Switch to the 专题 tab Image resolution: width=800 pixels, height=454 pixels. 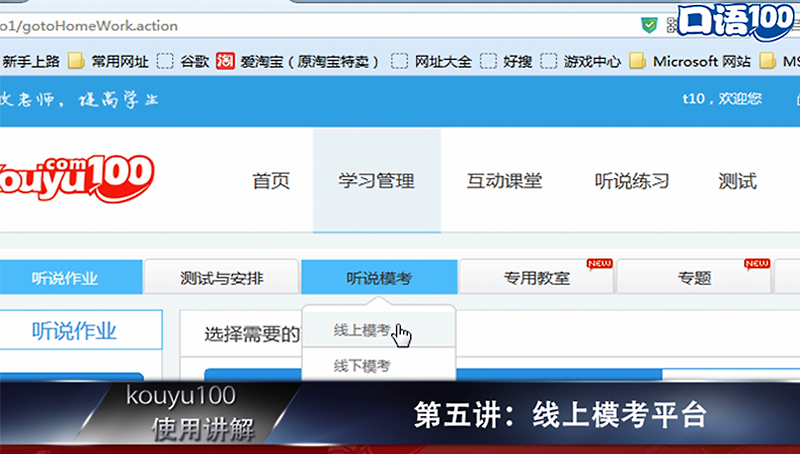[x=694, y=277]
